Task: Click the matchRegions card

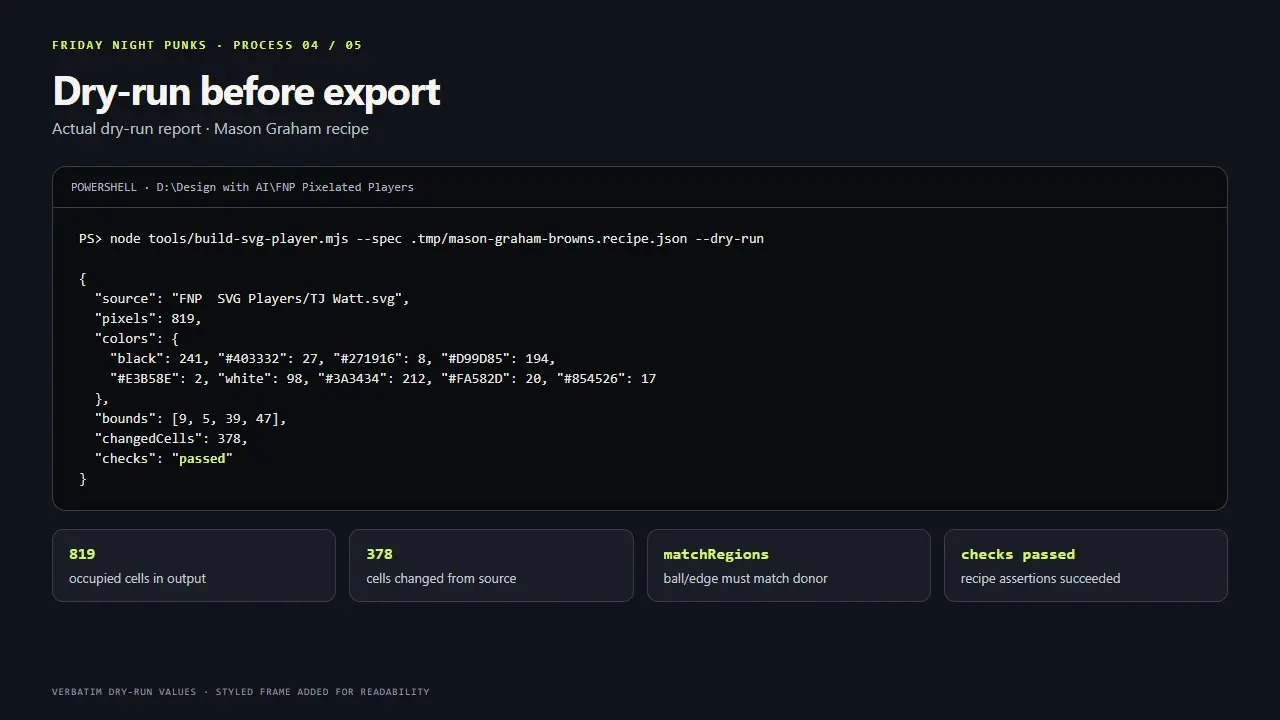Action: click(789, 566)
